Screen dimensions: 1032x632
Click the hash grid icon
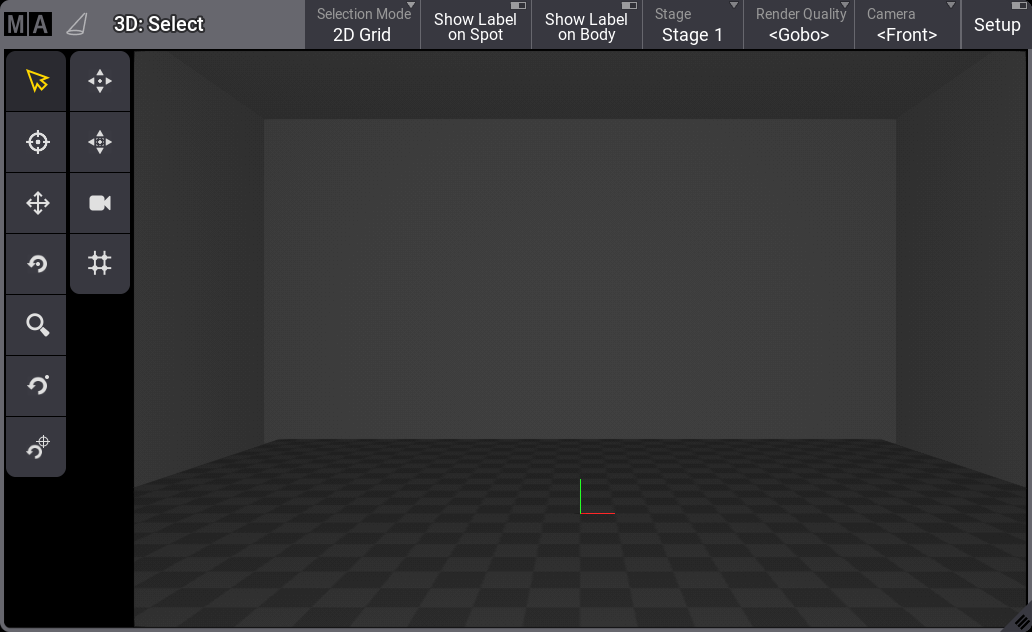(100, 263)
